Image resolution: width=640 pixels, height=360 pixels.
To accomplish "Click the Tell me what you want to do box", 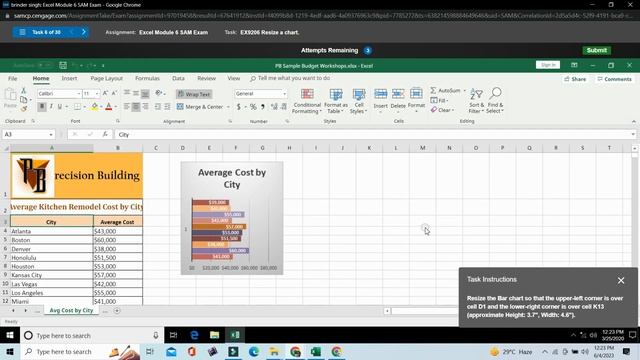I will 290,78.
